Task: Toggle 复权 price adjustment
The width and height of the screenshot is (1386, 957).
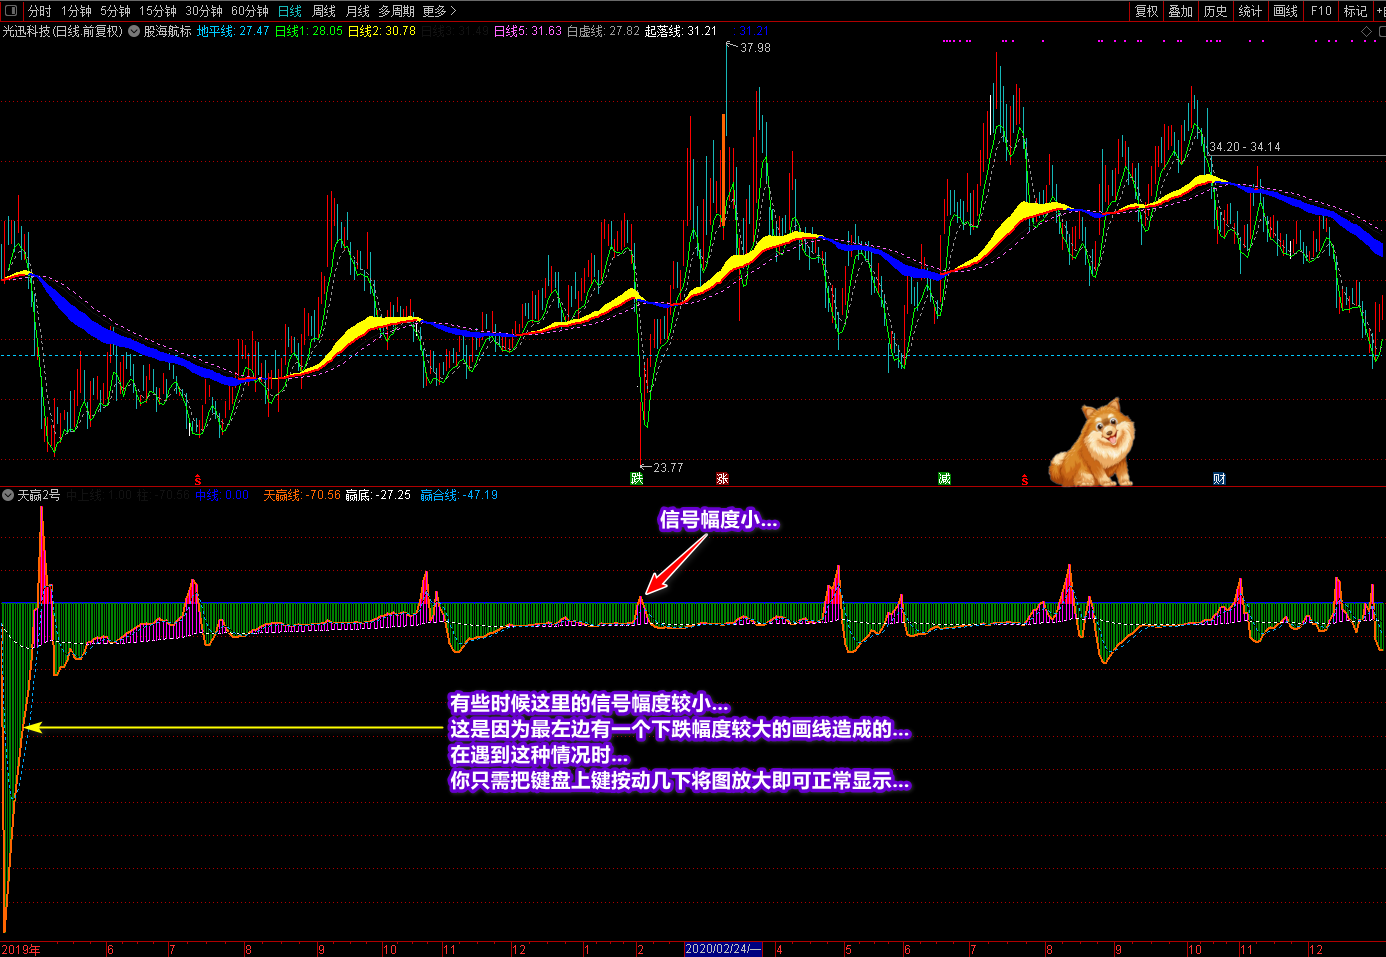Action: [1146, 11]
